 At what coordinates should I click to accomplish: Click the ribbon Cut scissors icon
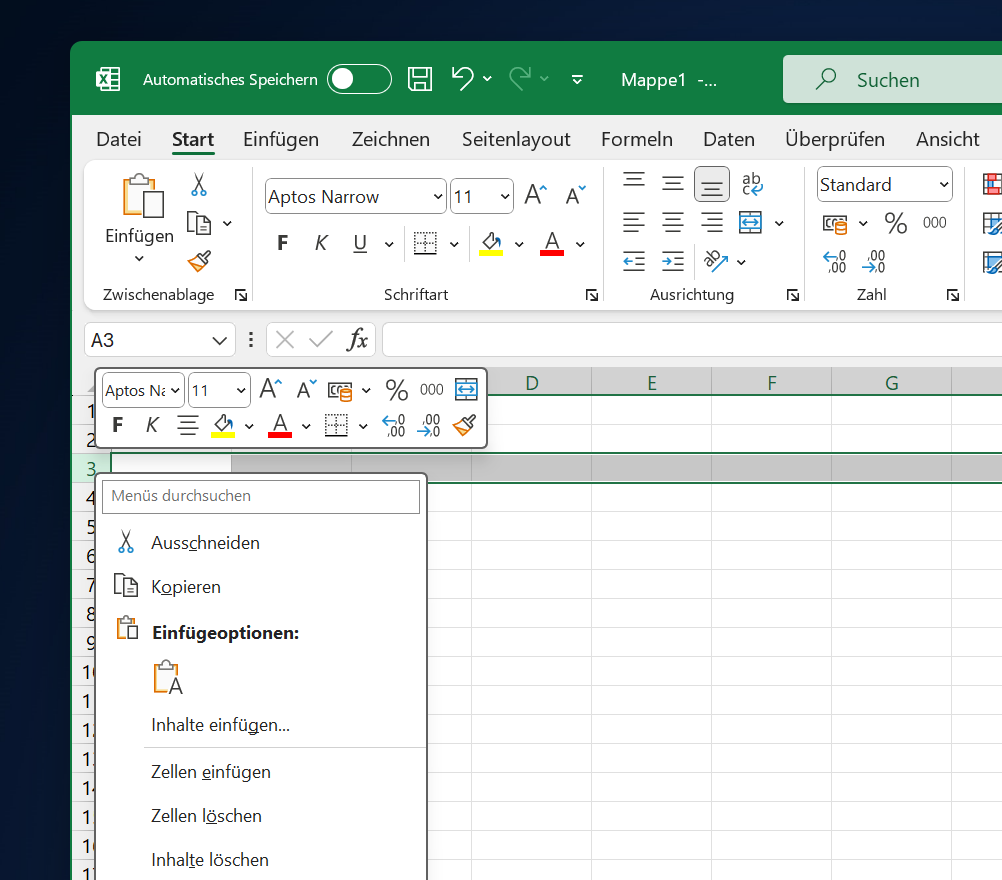(x=199, y=185)
